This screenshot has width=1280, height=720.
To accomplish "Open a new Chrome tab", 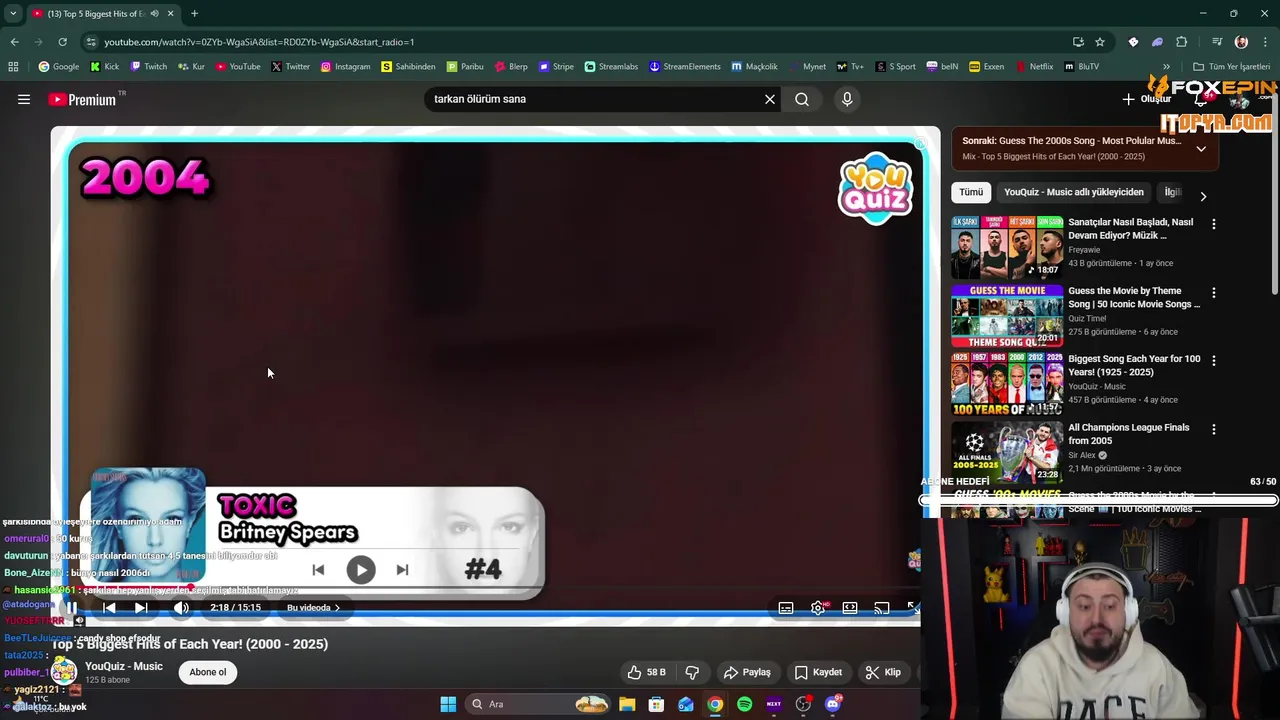I will [x=194, y=14].
